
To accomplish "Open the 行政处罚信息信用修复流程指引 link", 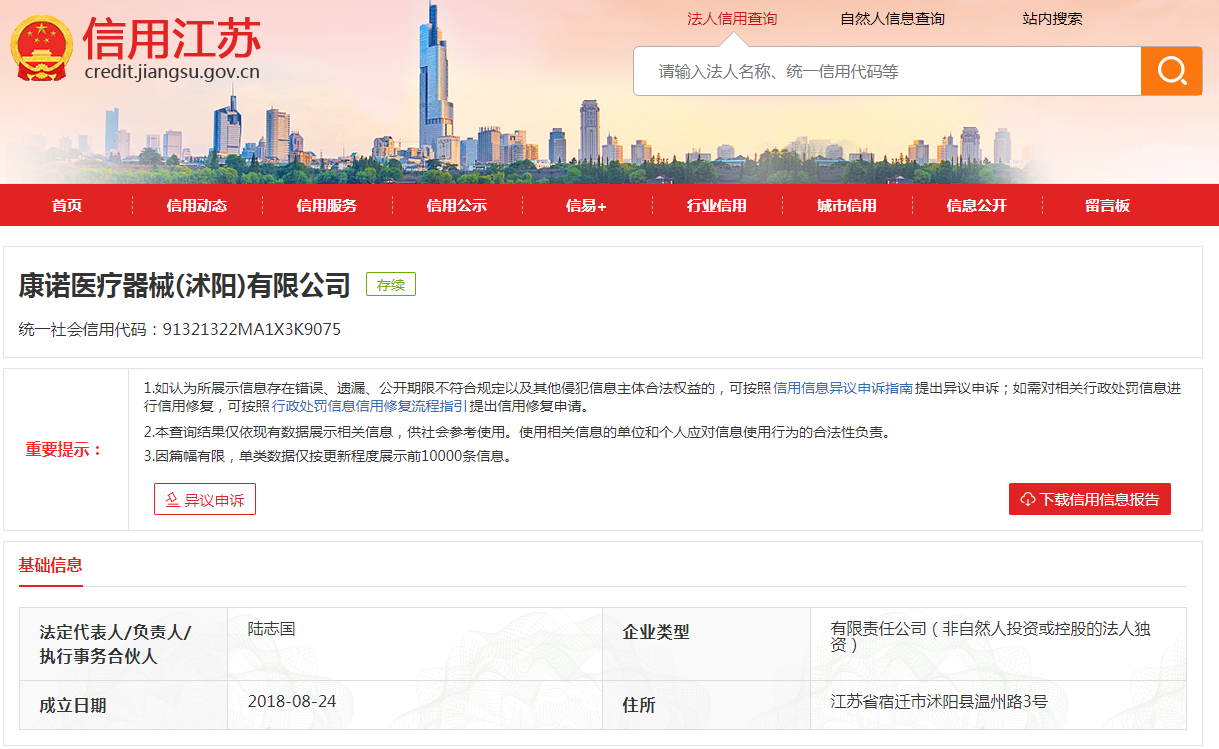I will tap(370, 406).
